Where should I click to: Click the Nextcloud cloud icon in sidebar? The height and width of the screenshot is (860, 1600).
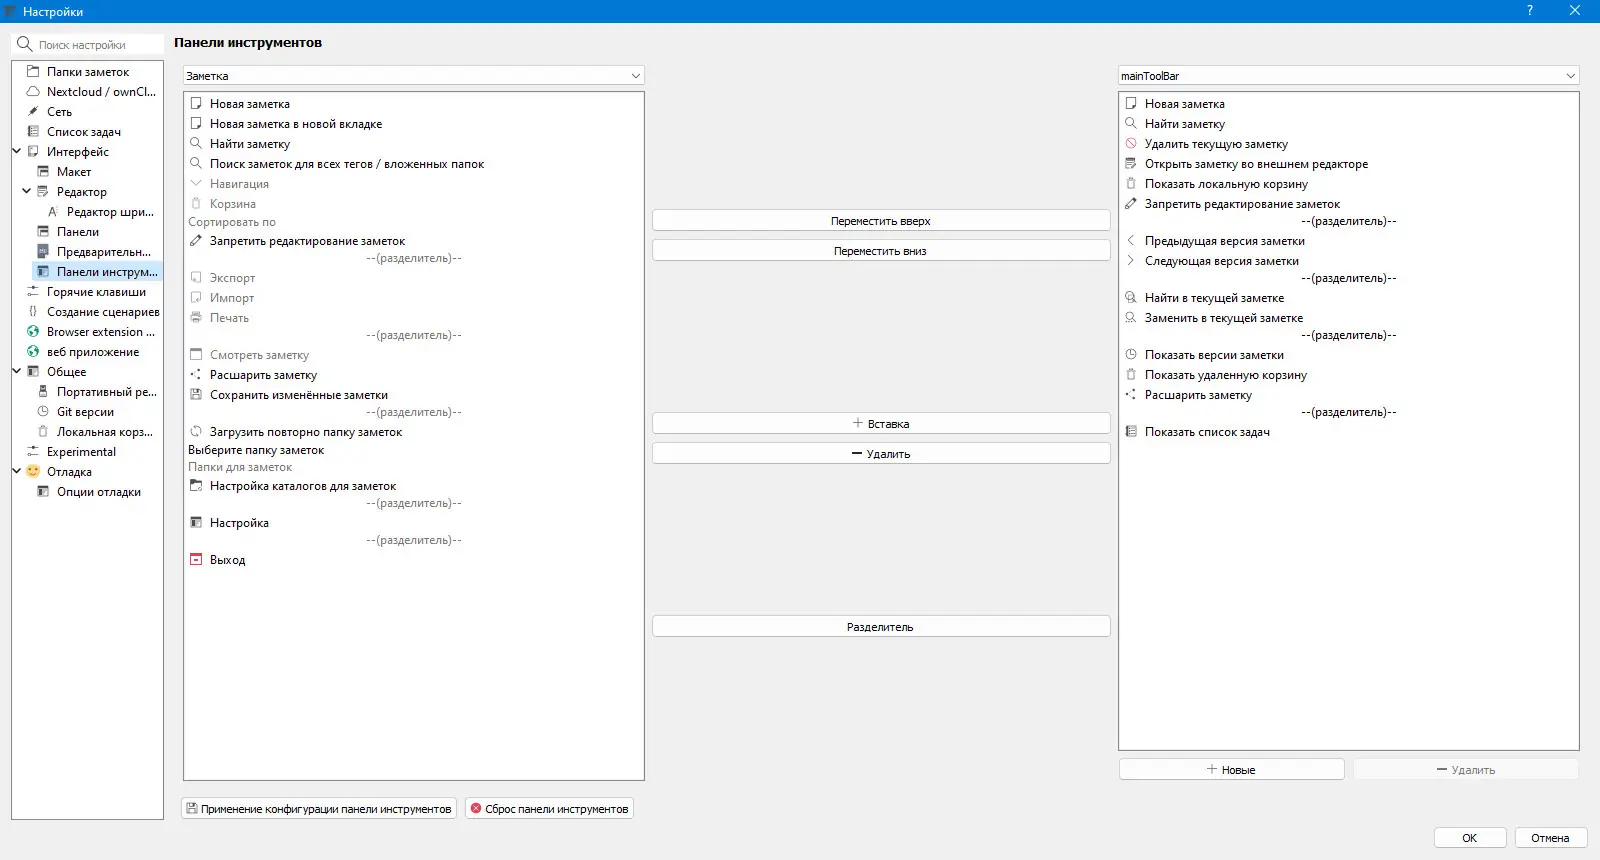click(33, 92)
